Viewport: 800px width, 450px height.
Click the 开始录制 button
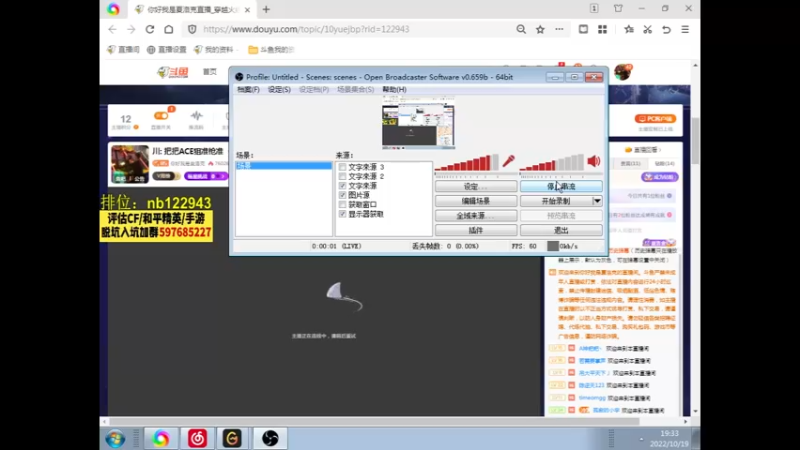(x=556, y=201)
